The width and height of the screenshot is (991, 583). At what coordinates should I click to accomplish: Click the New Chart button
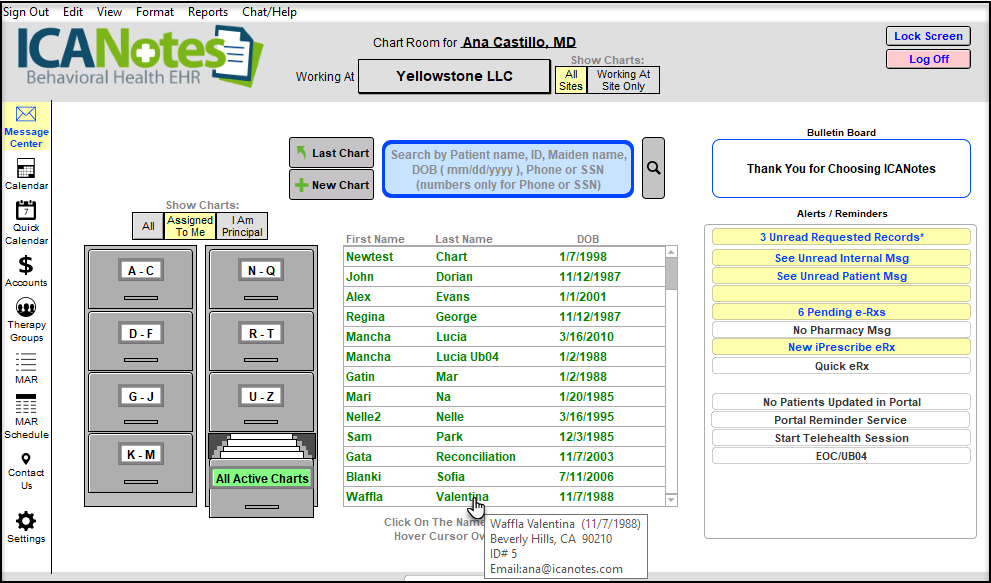click(331, 185)
